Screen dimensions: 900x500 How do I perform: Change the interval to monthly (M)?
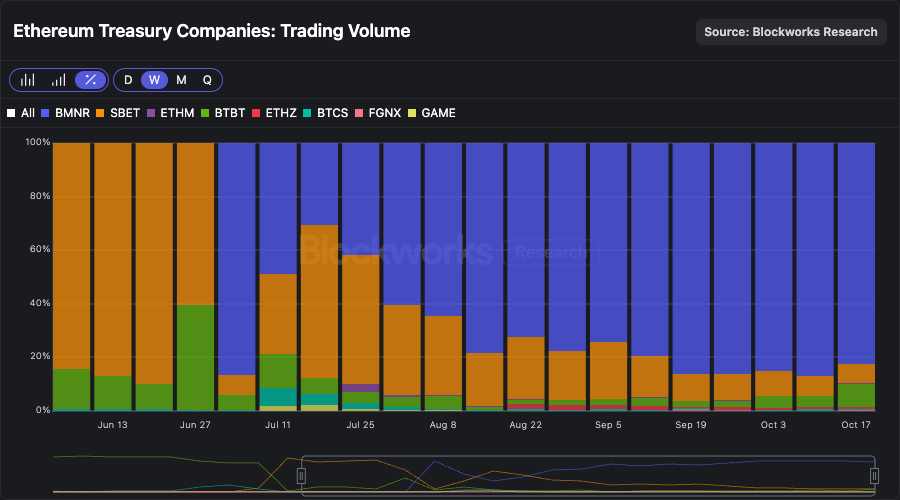pos(181,80)
